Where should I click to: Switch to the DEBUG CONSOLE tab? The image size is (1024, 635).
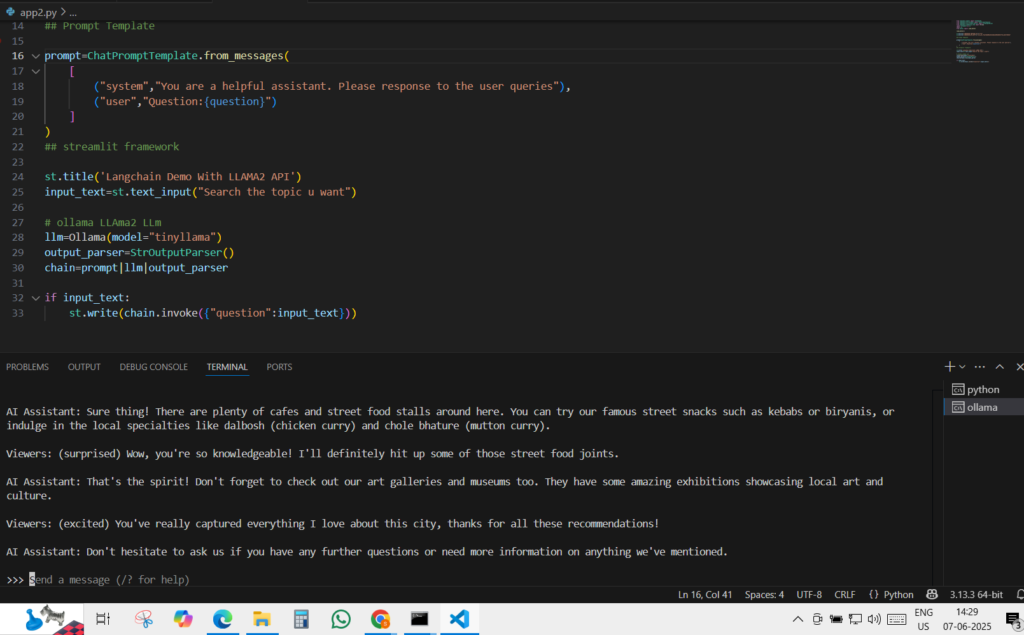153,367
